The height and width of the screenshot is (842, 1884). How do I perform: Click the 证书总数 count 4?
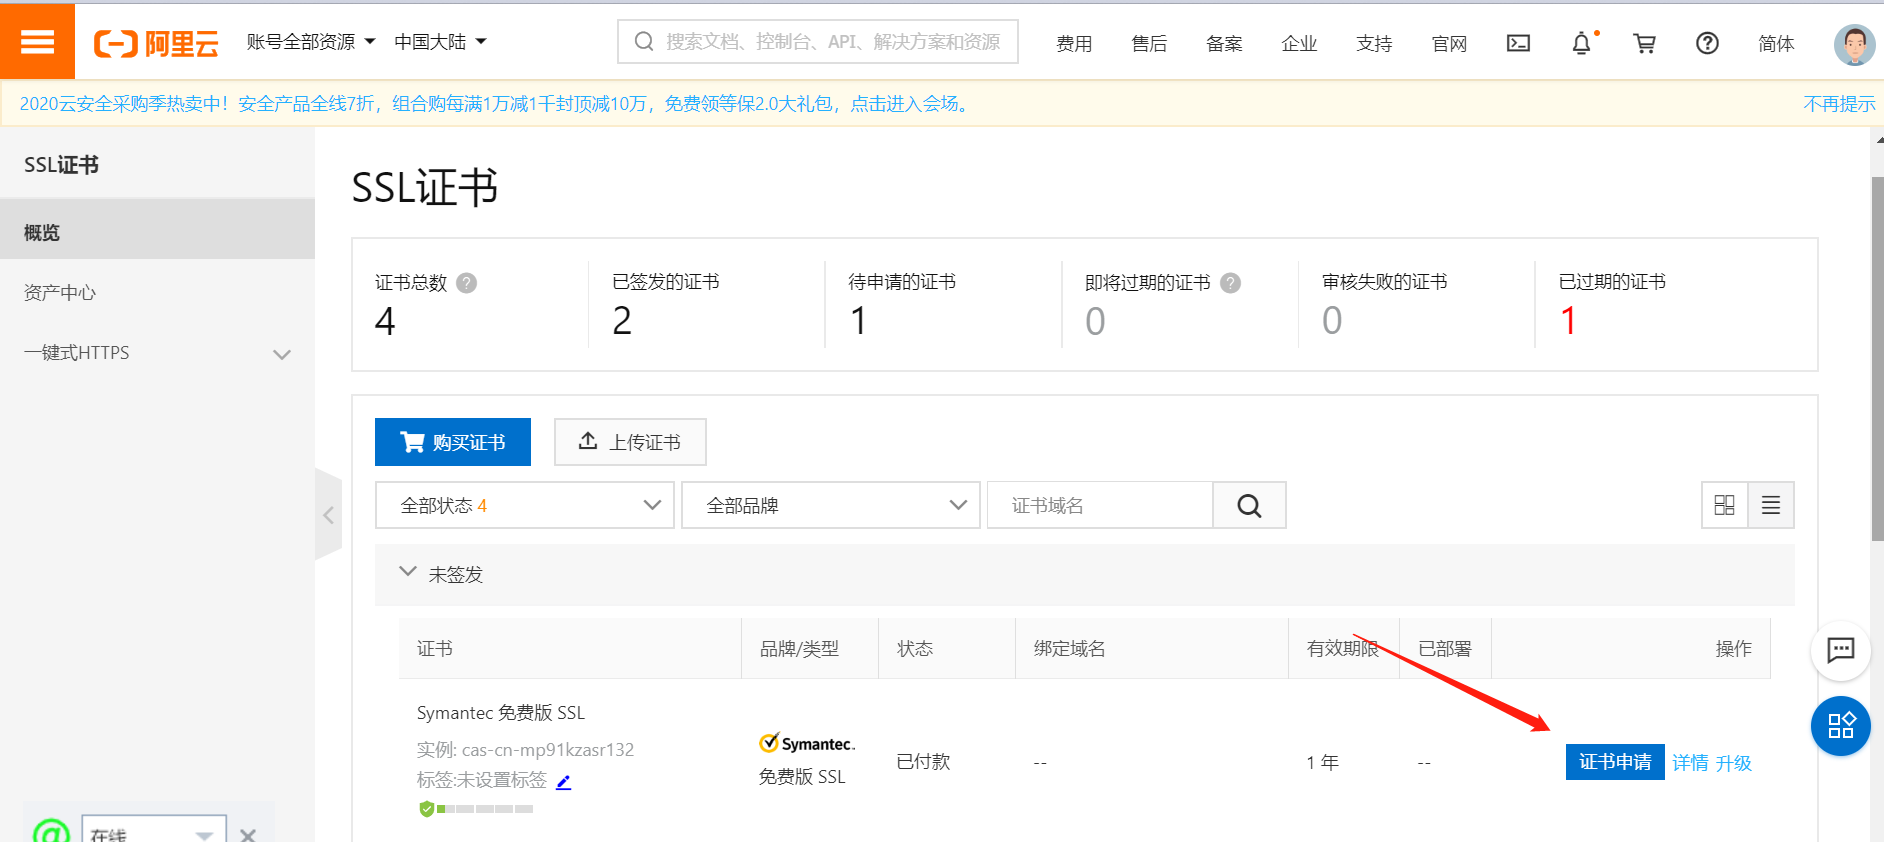click(385, 321)
